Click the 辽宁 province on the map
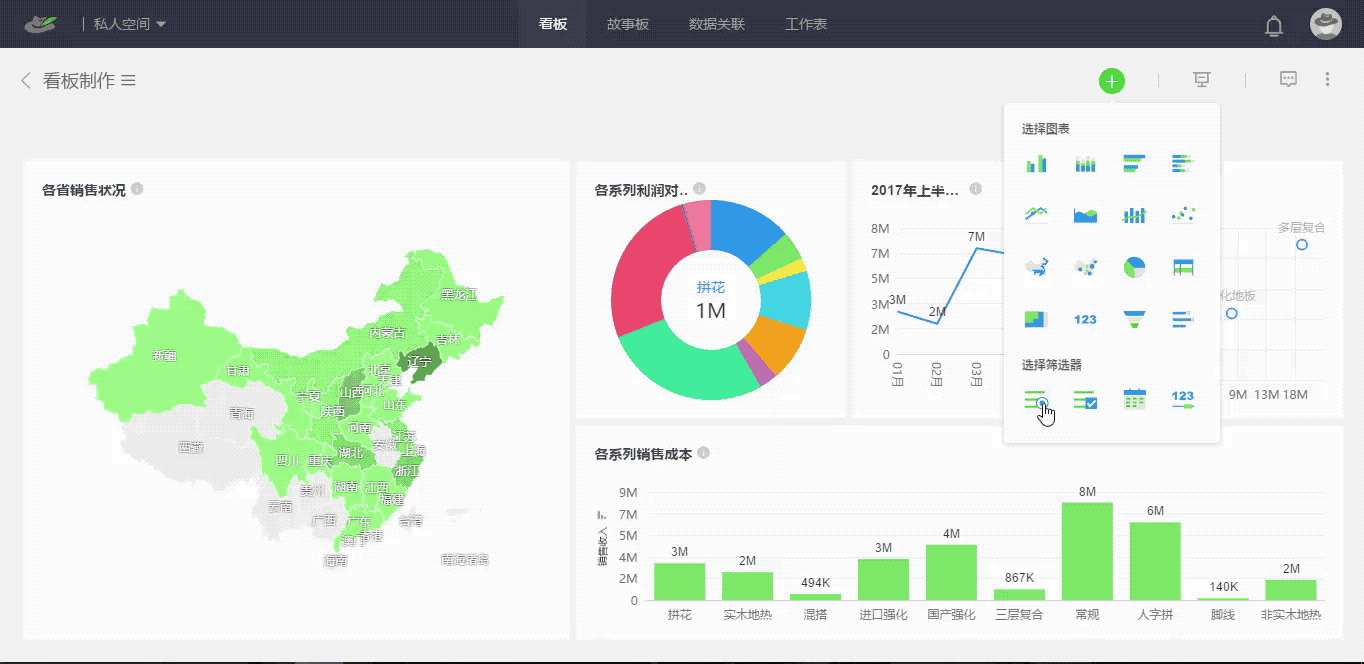 (420, 361)
